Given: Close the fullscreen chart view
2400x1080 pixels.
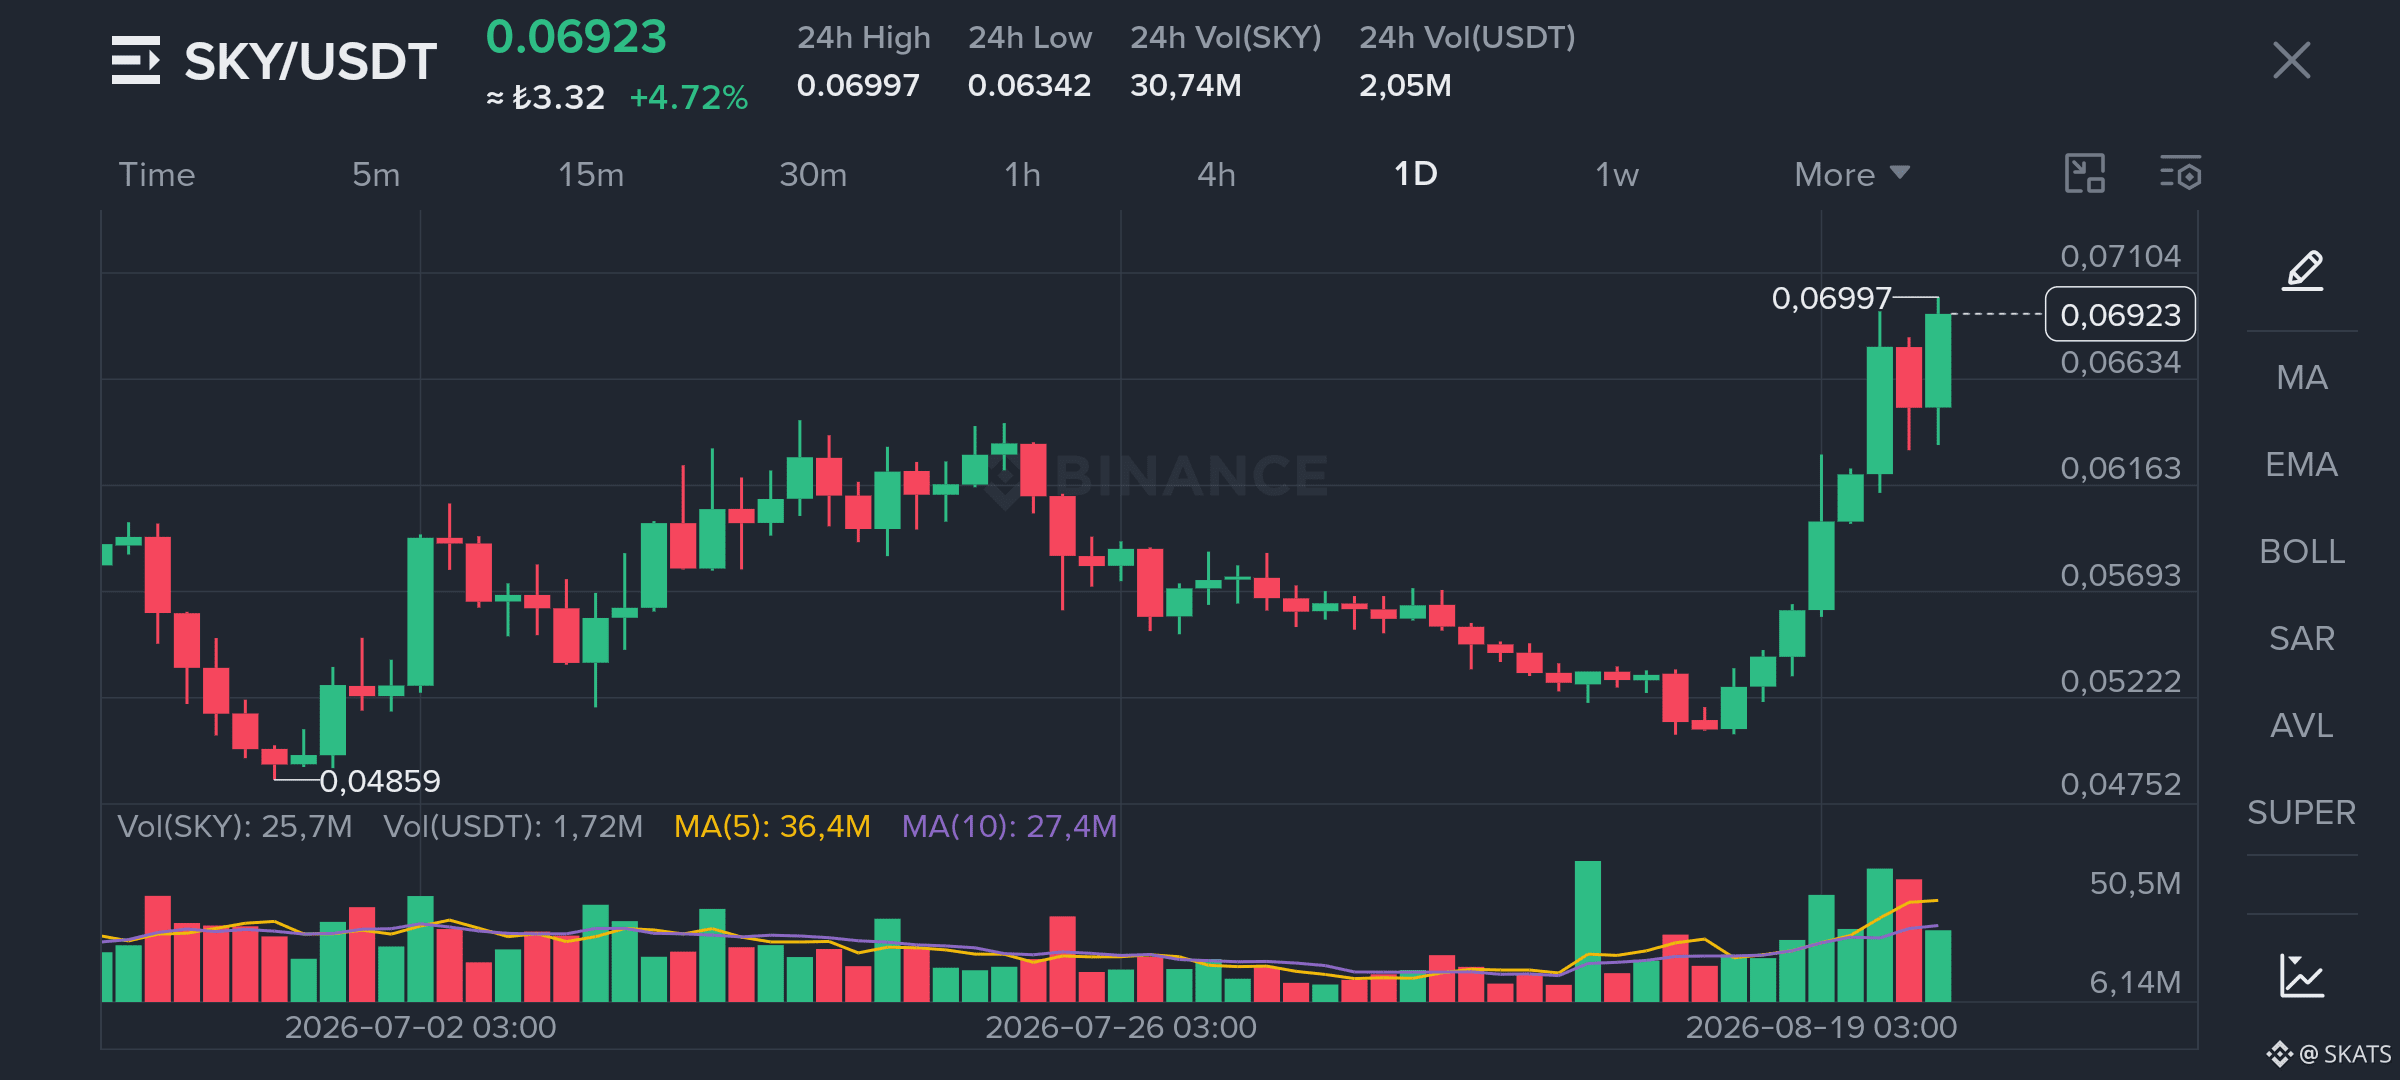Looking at the screenshot, I should [x=2291, y=60].
